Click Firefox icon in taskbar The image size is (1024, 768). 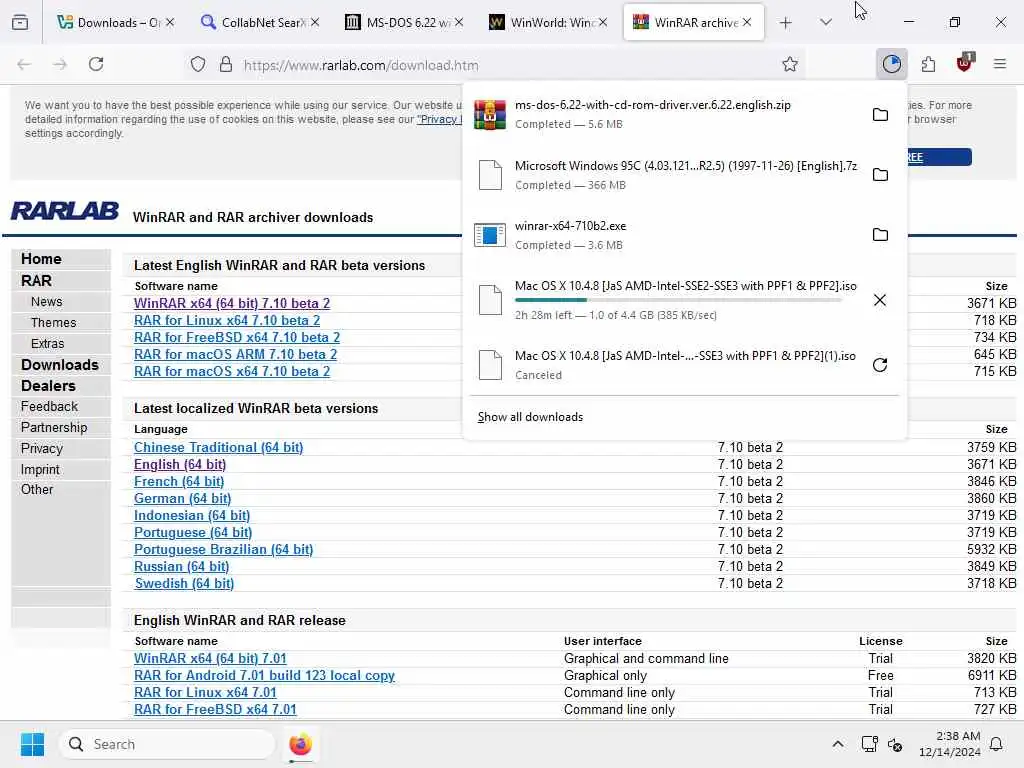pyautogui.click(x=300, y=744)
